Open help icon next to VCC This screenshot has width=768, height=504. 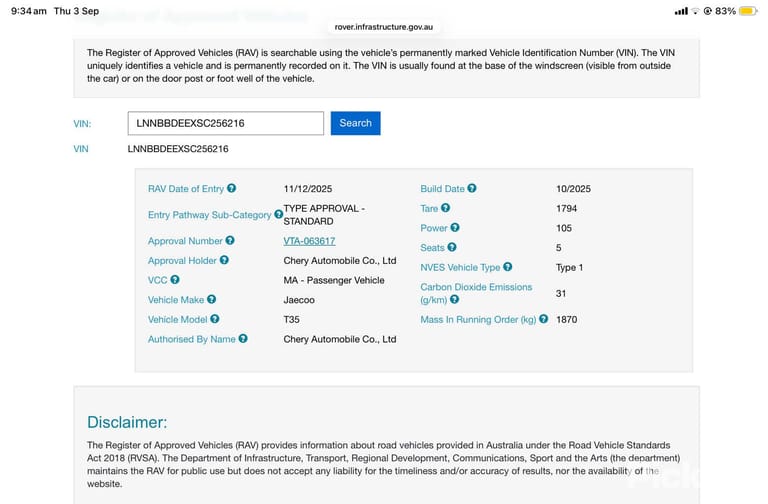[175, 280]
